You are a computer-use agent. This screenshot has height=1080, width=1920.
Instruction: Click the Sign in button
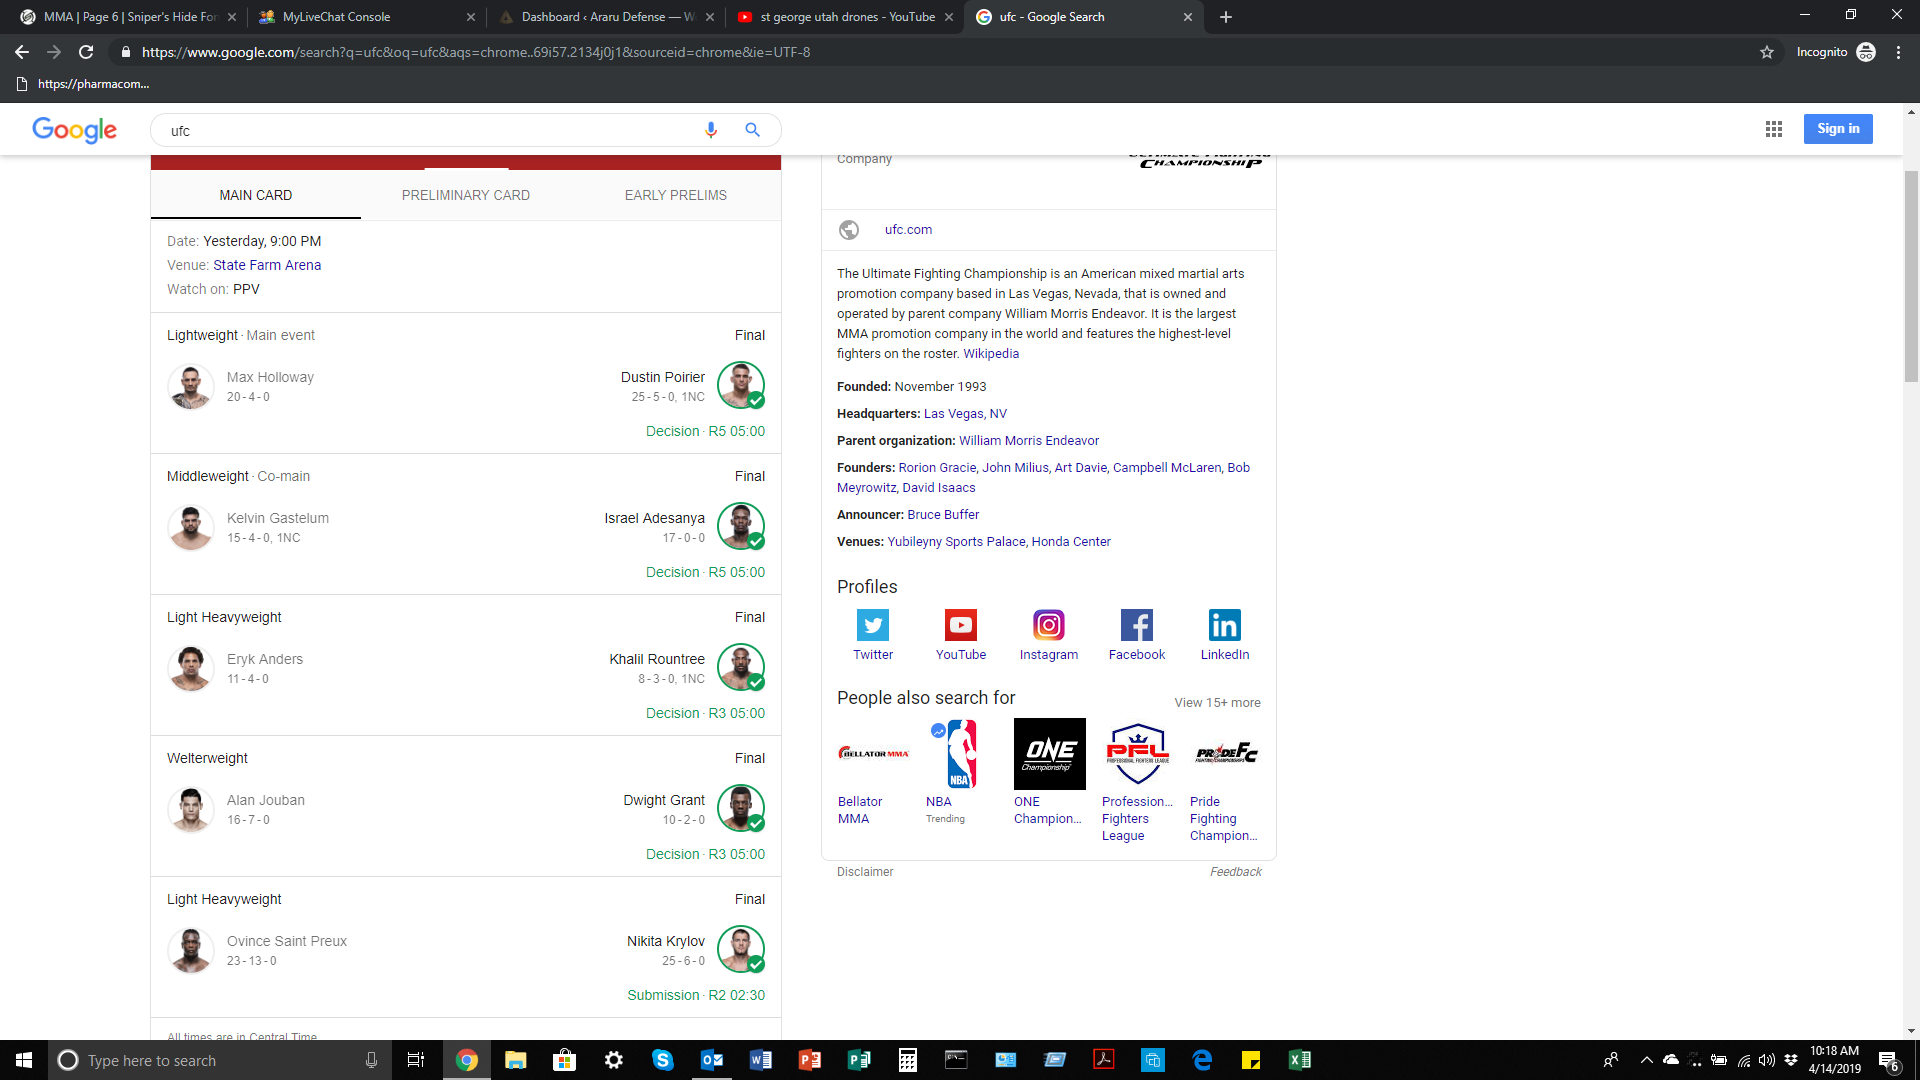tap(1838, 129)
